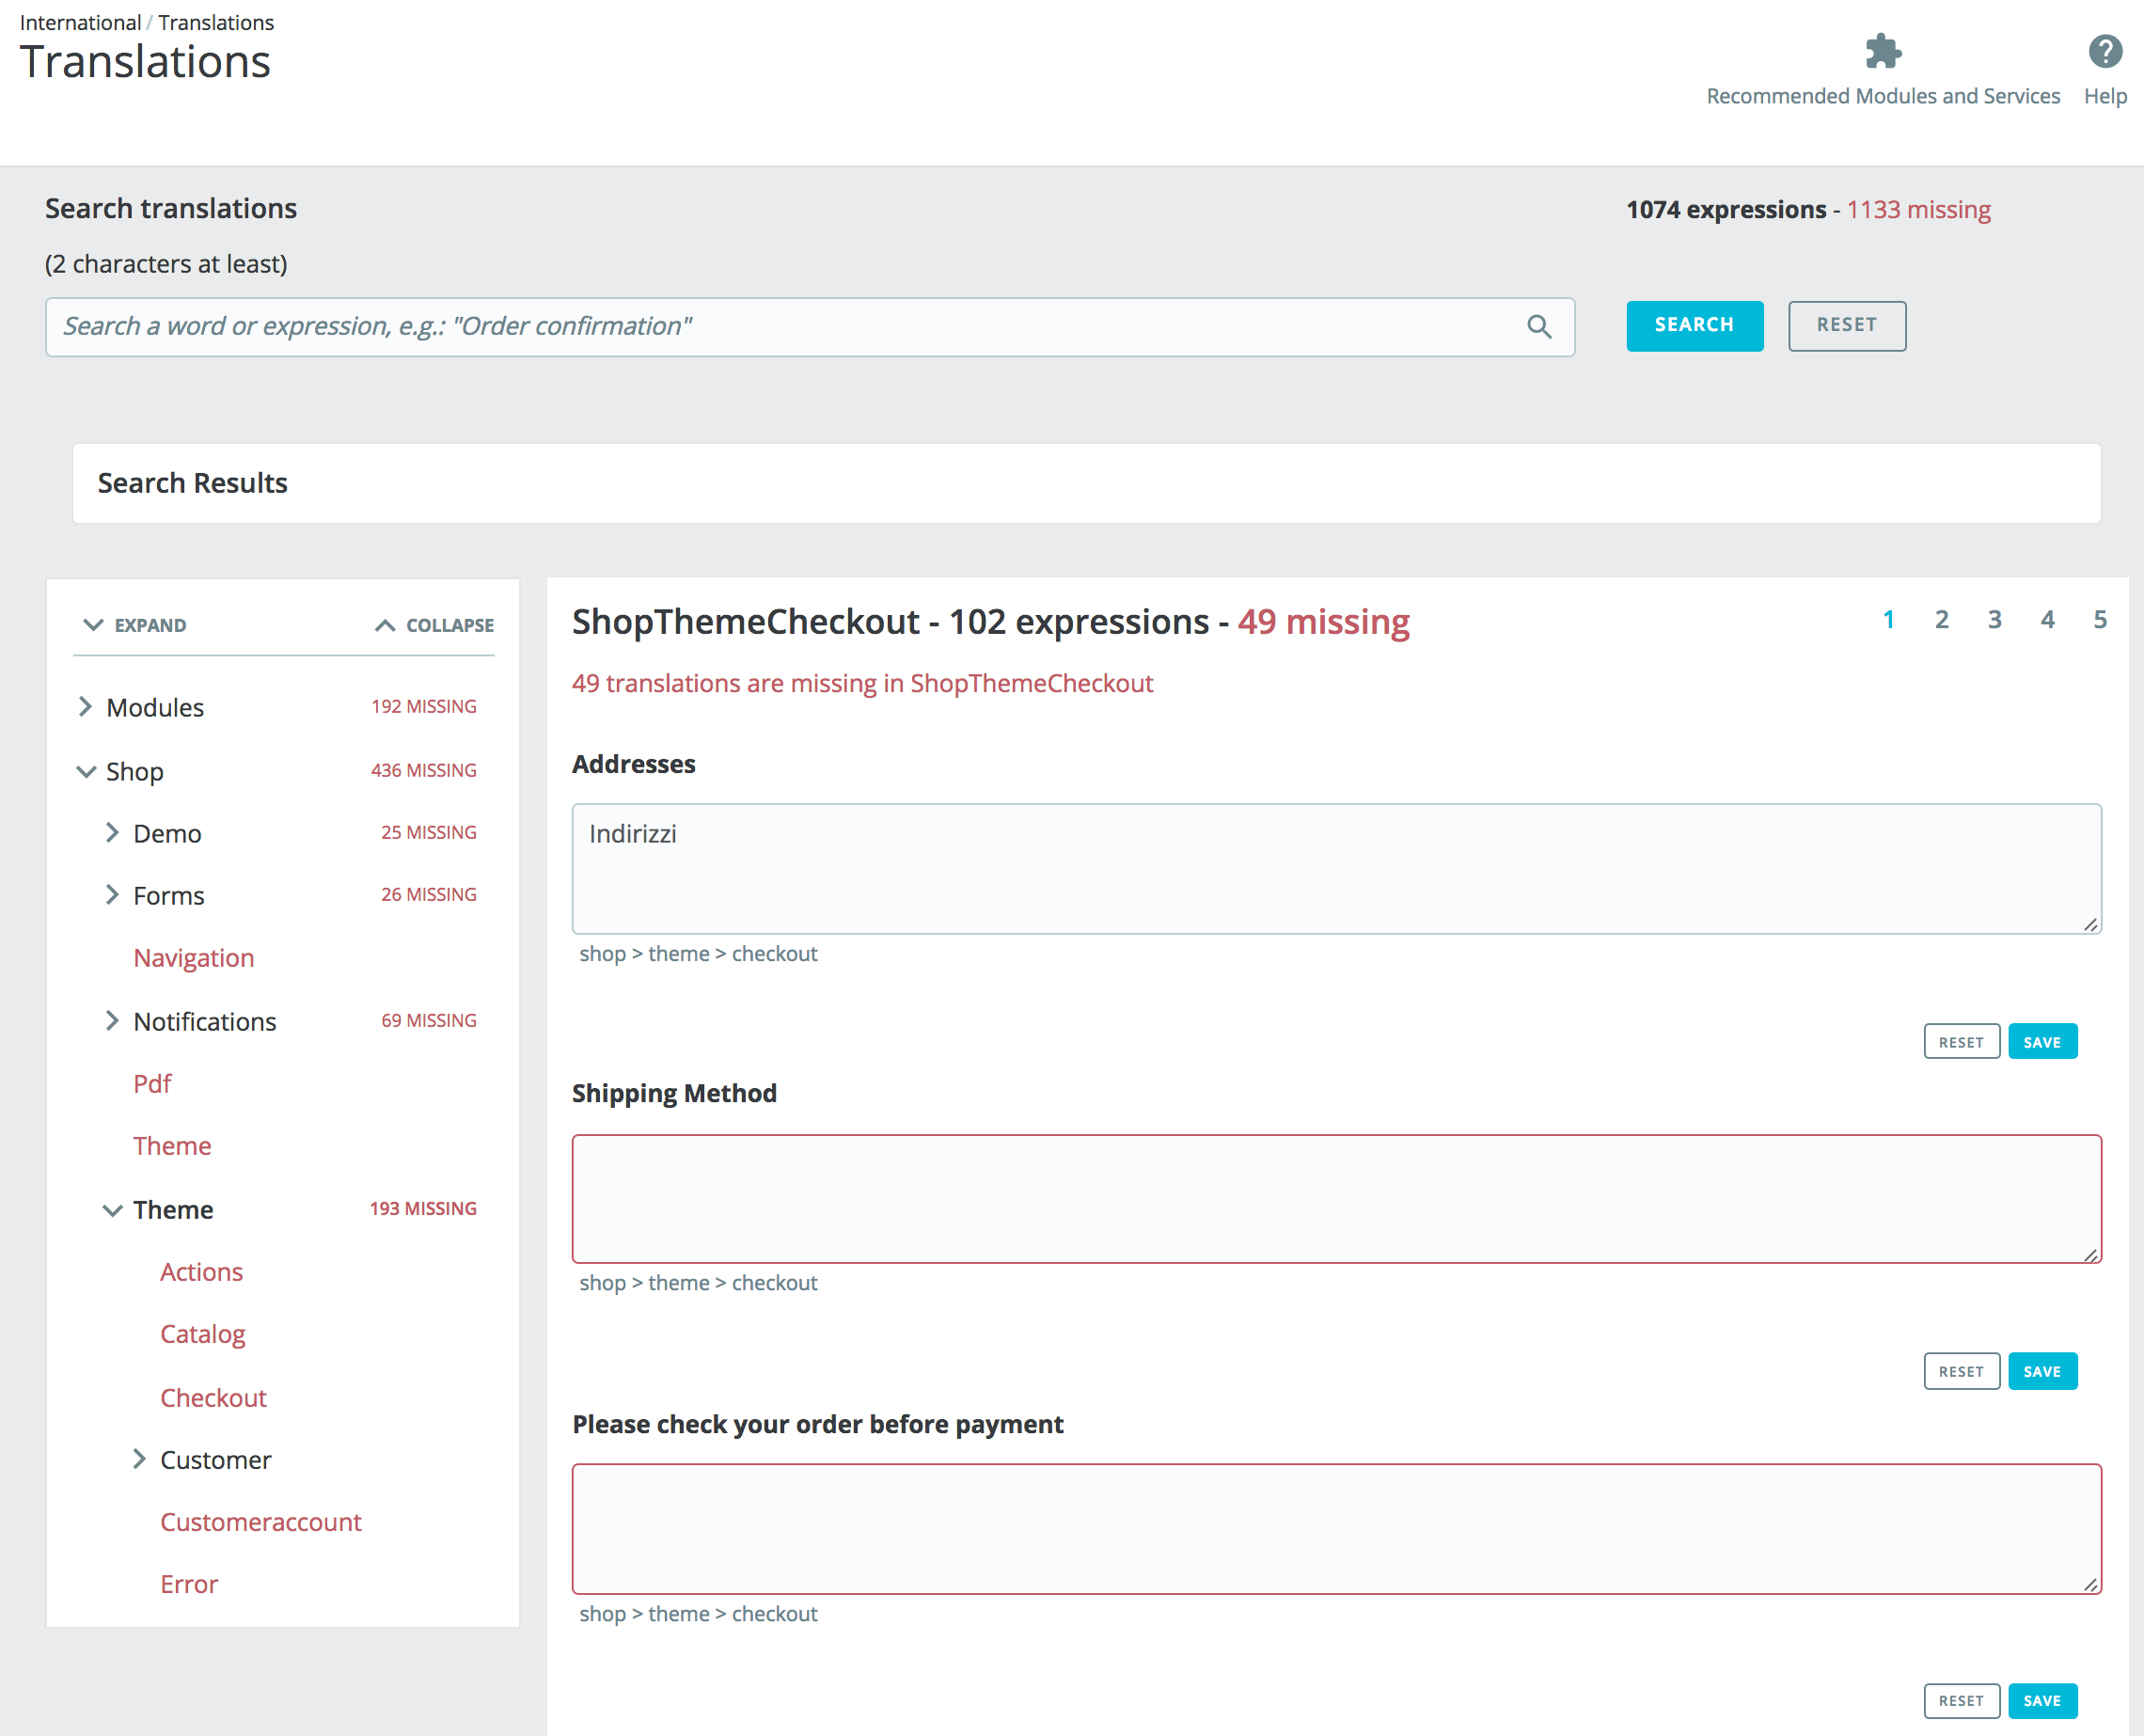Select the Checkout tree item
The height and width of the screenshot is (1736, 2144).
tap(213, 1396)
